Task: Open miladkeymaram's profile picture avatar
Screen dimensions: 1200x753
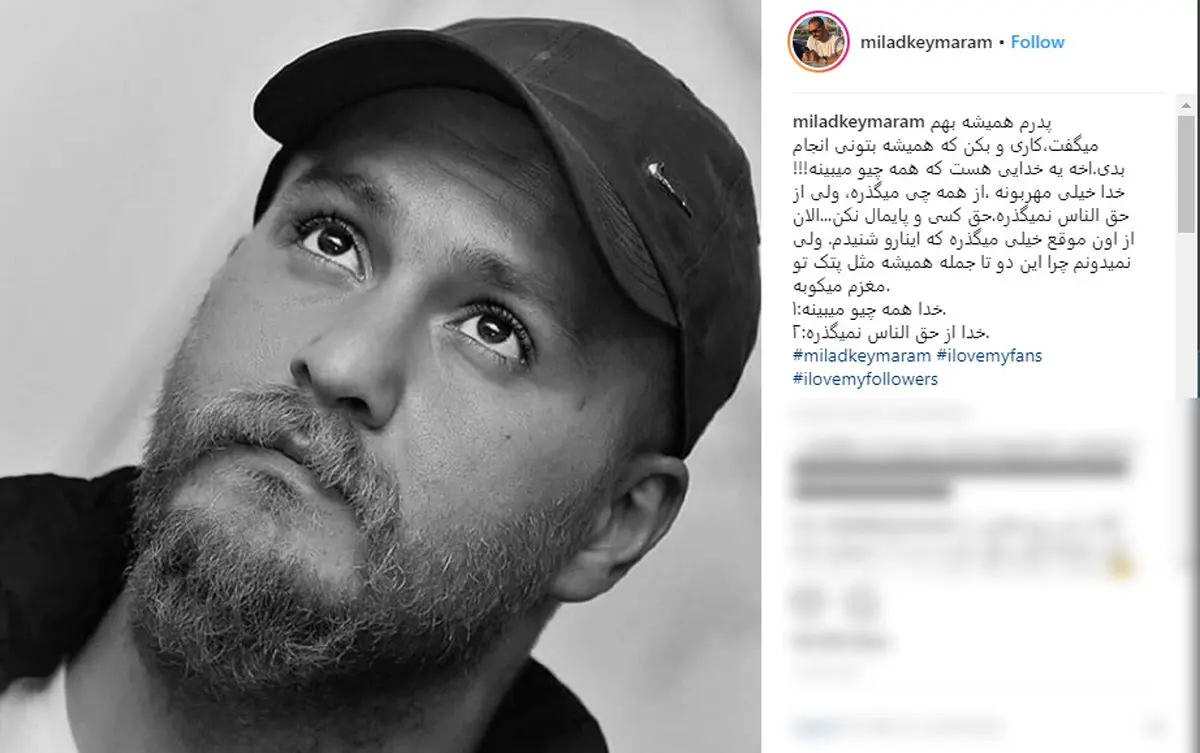Action: click(818, 42)
